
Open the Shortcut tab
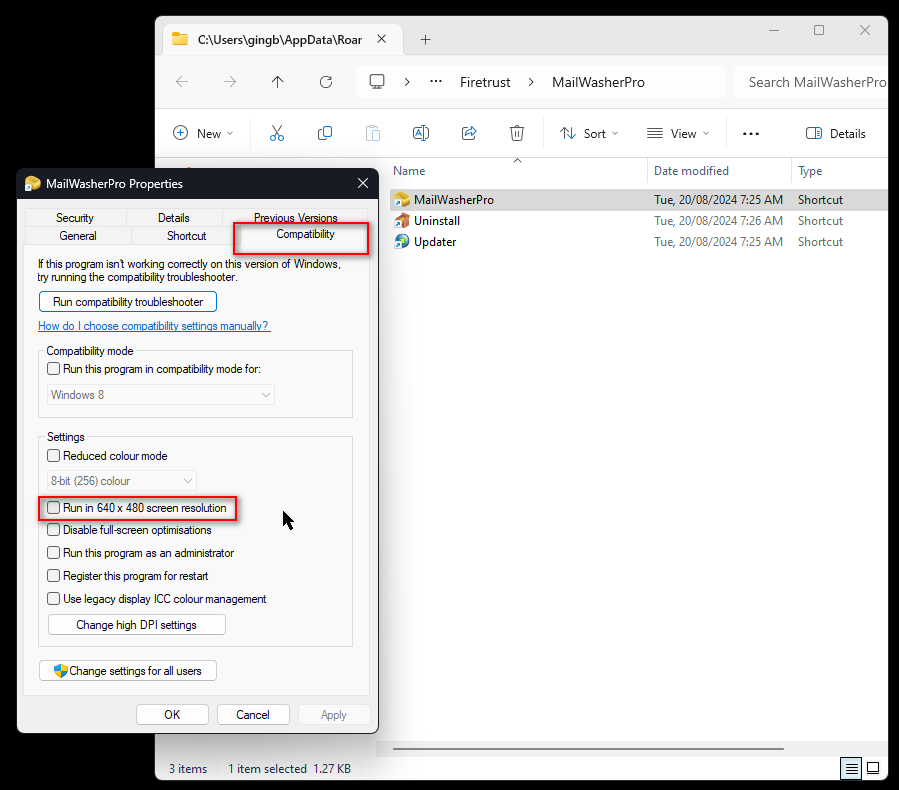[186, 236]
